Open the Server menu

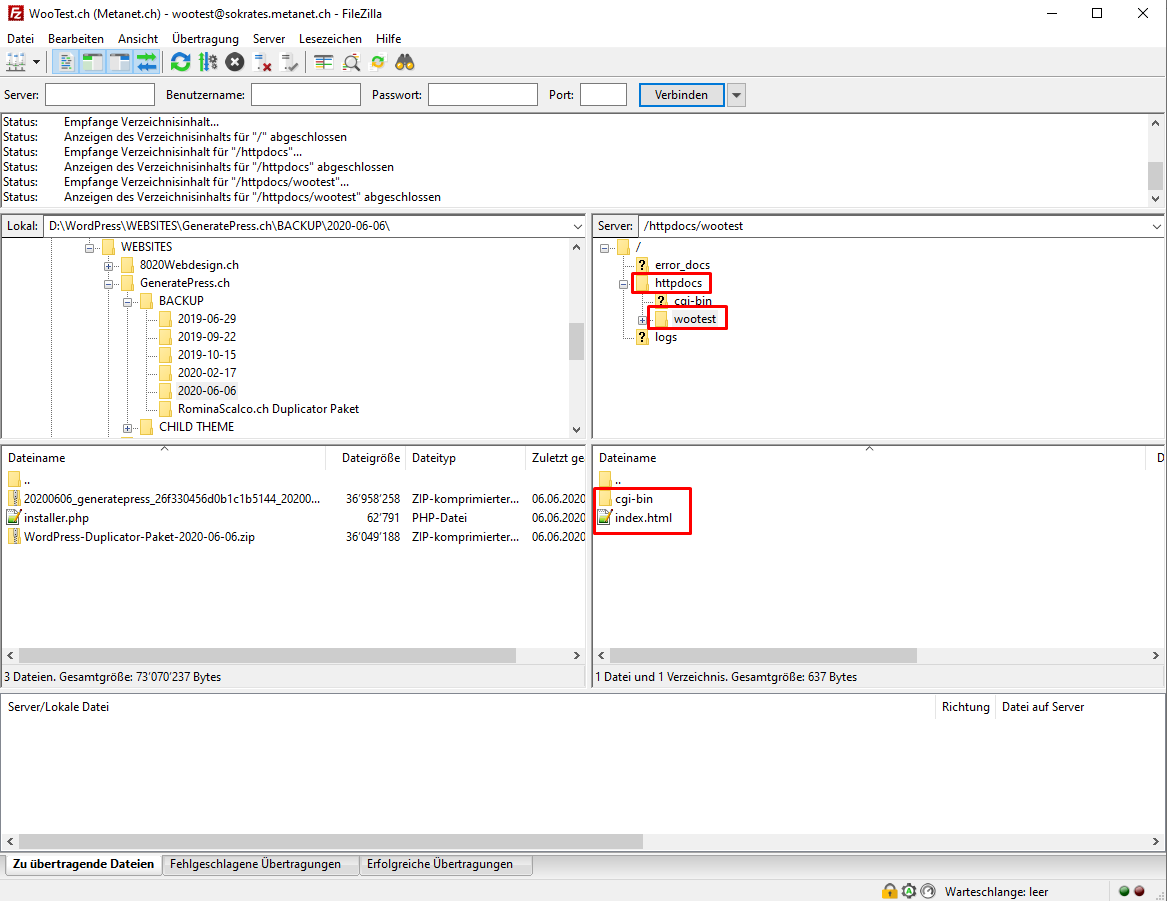(269, 39)
